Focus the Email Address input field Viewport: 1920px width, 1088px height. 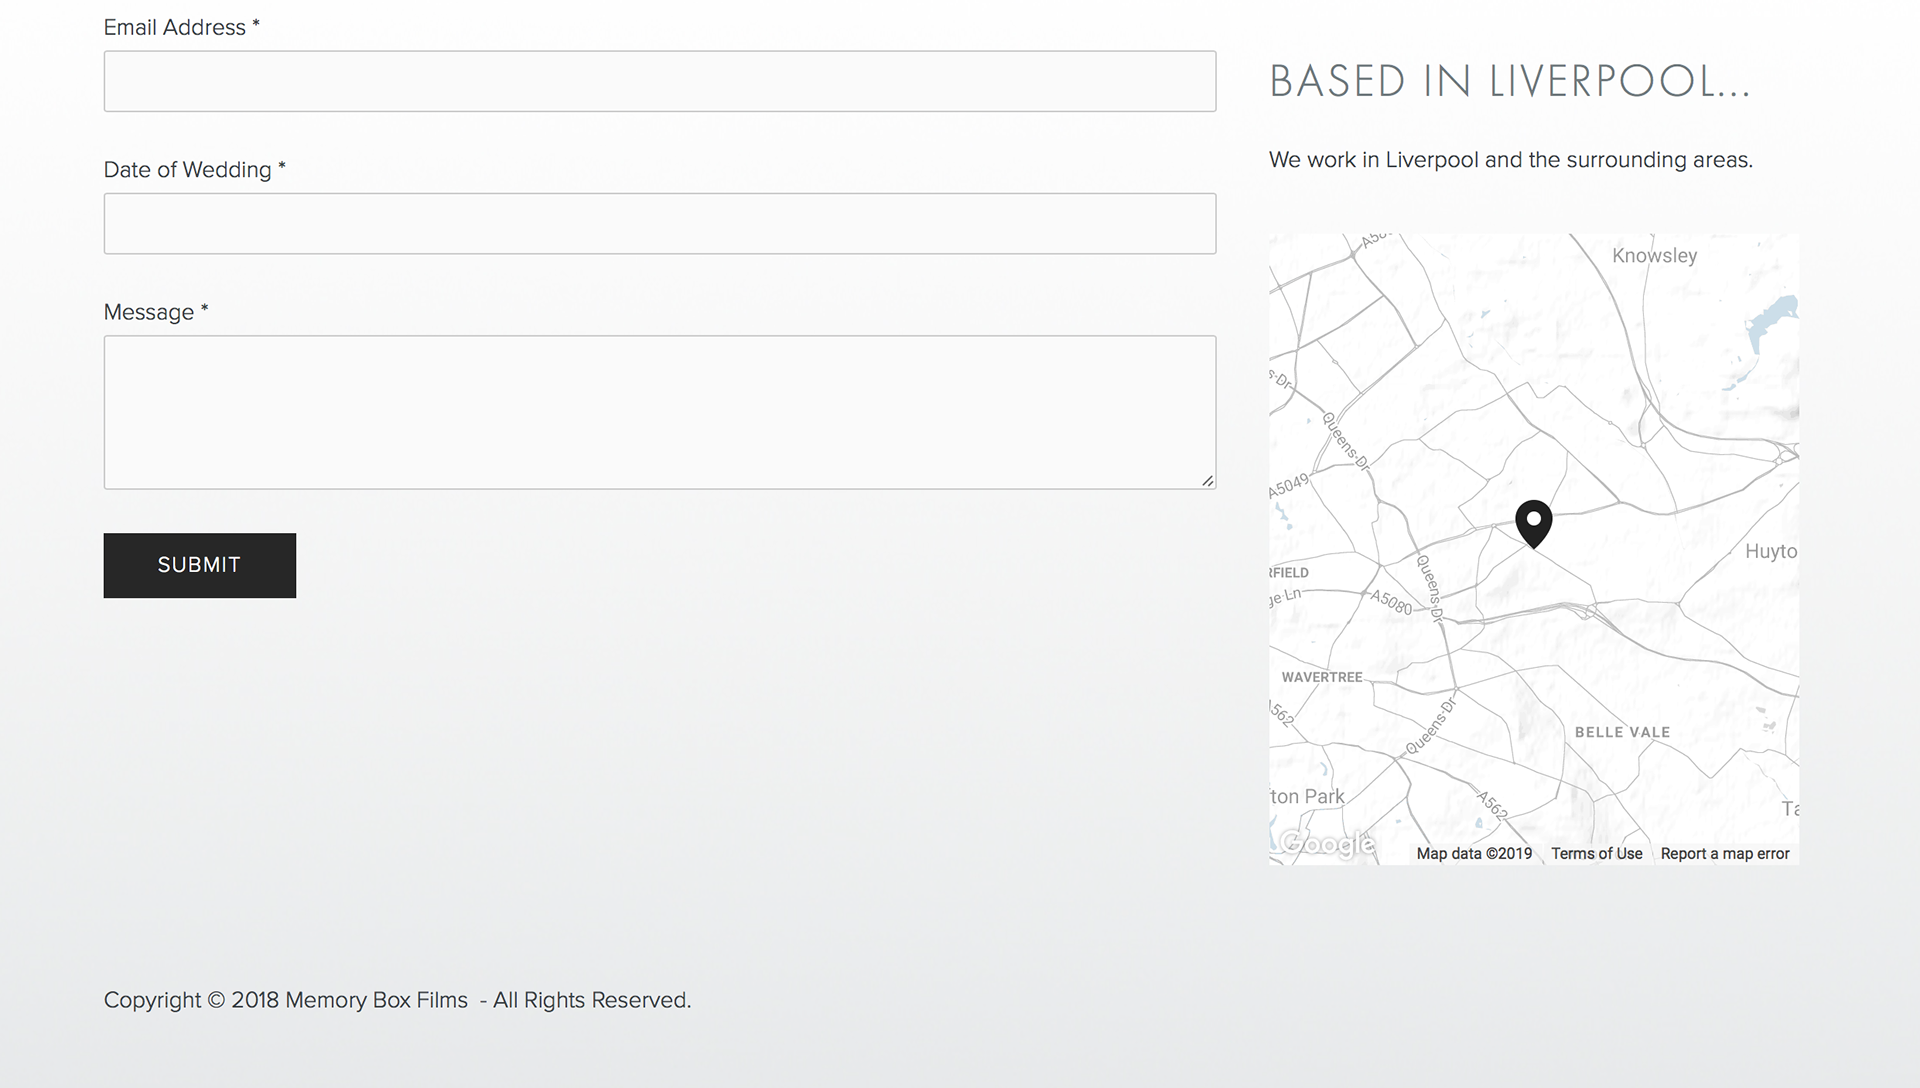(659, 81)
